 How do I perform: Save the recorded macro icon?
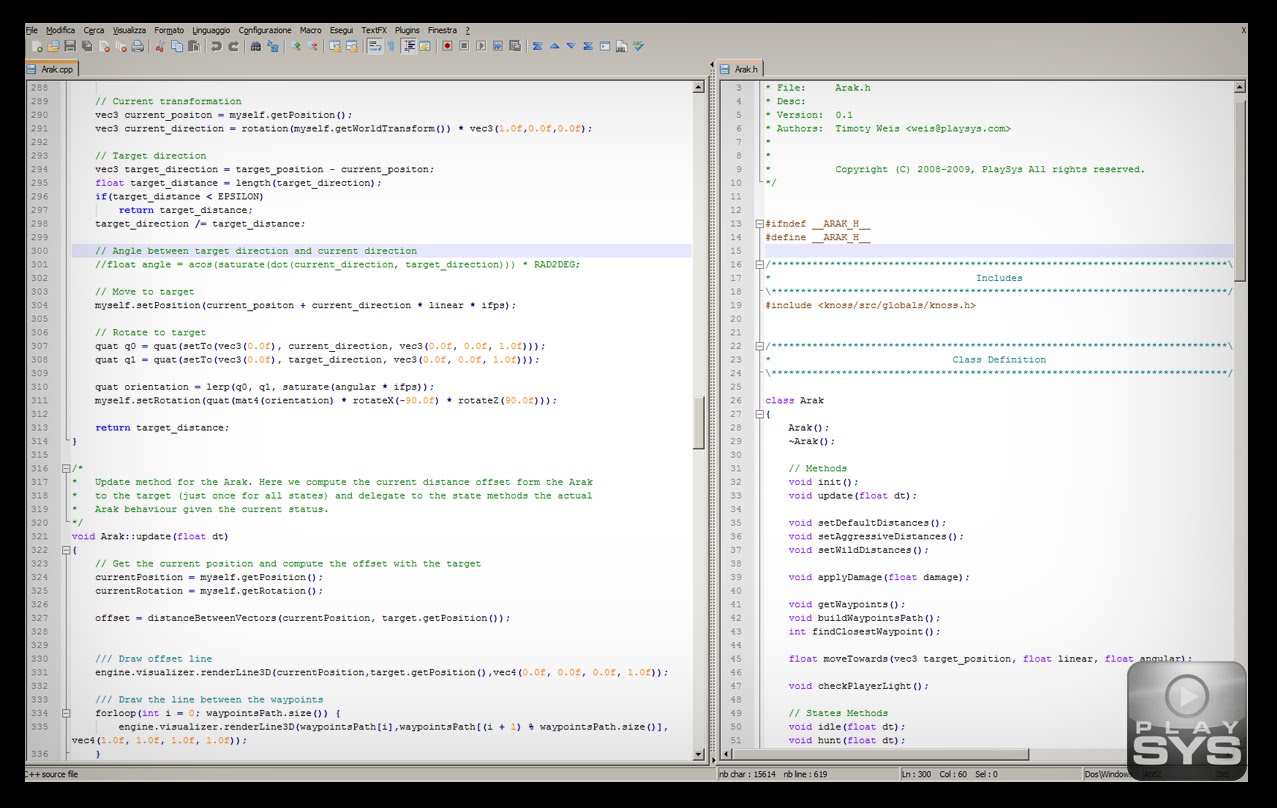coord(514,46)
